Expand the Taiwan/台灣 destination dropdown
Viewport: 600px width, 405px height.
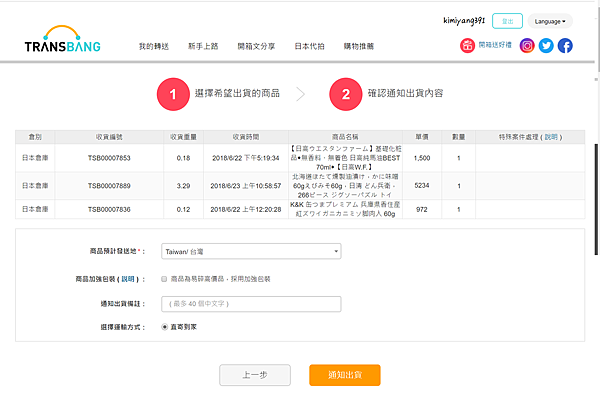[x=250, y=252]
